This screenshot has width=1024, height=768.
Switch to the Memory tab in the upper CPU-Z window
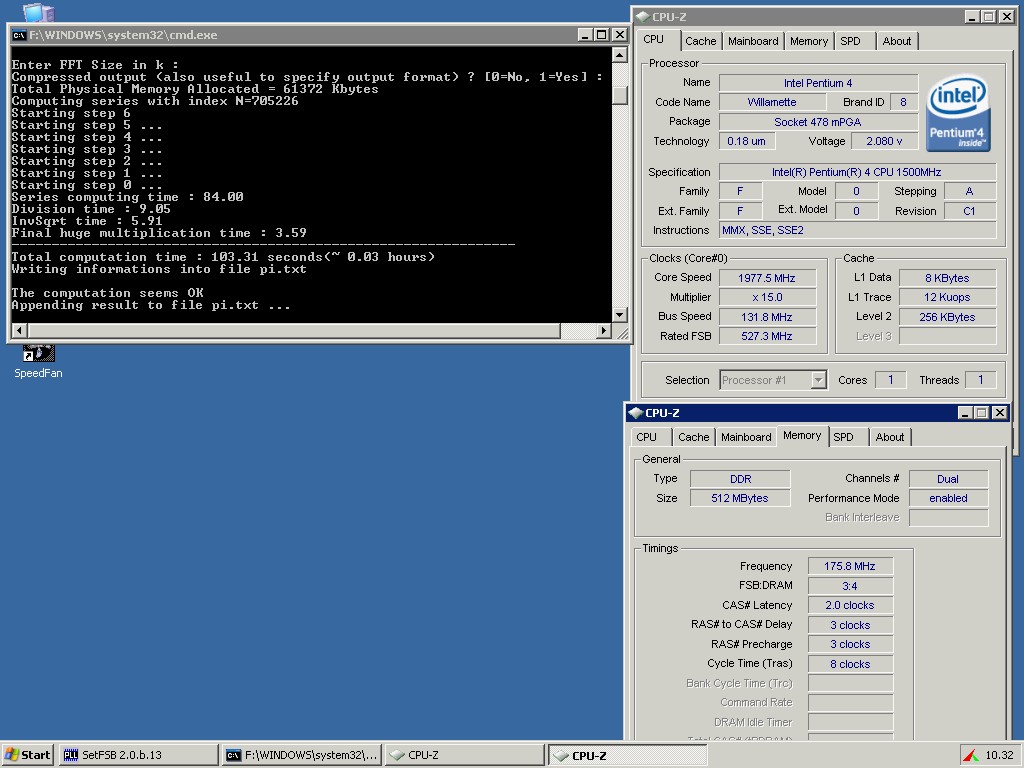[x=808, y=41]
